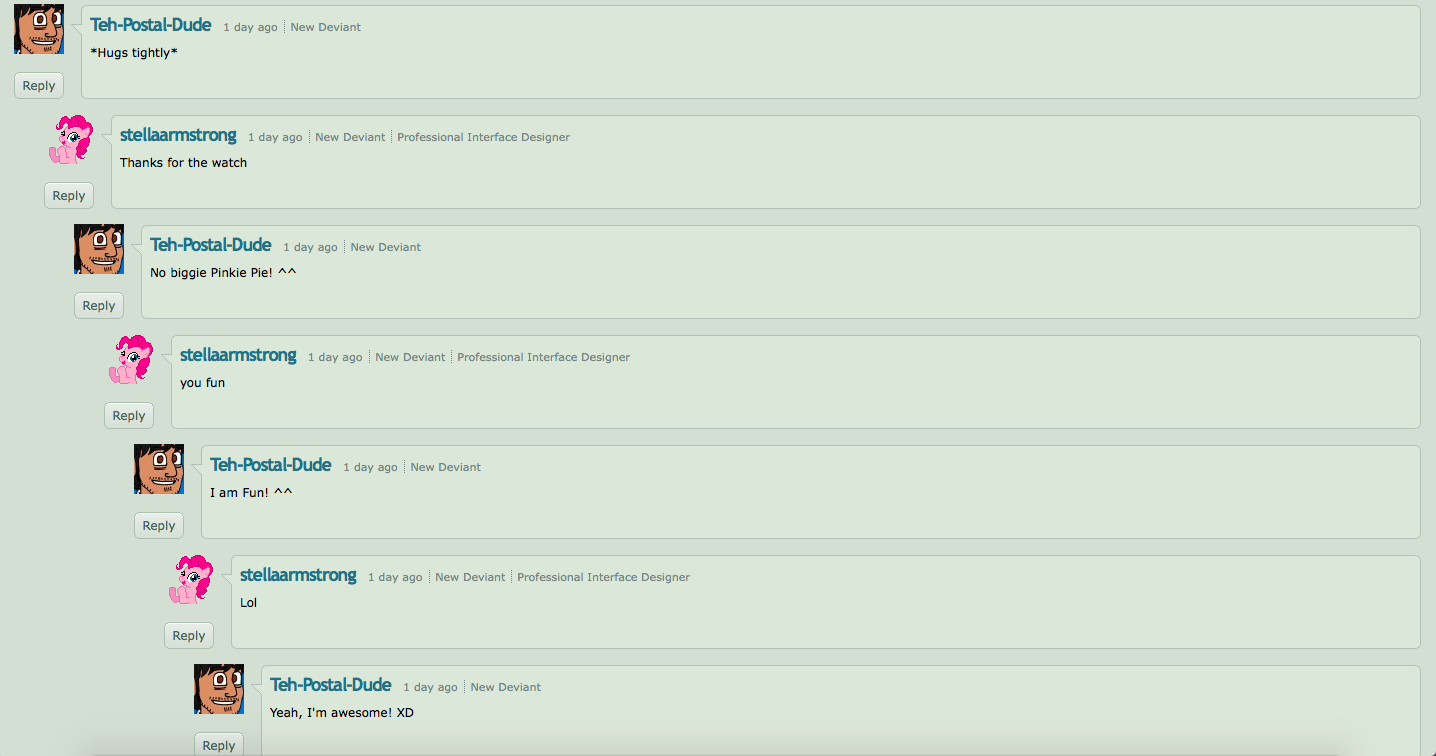Open the stellaarmstrong username link above "you fun"
1436x756 pixels.
tap(238, 355)
